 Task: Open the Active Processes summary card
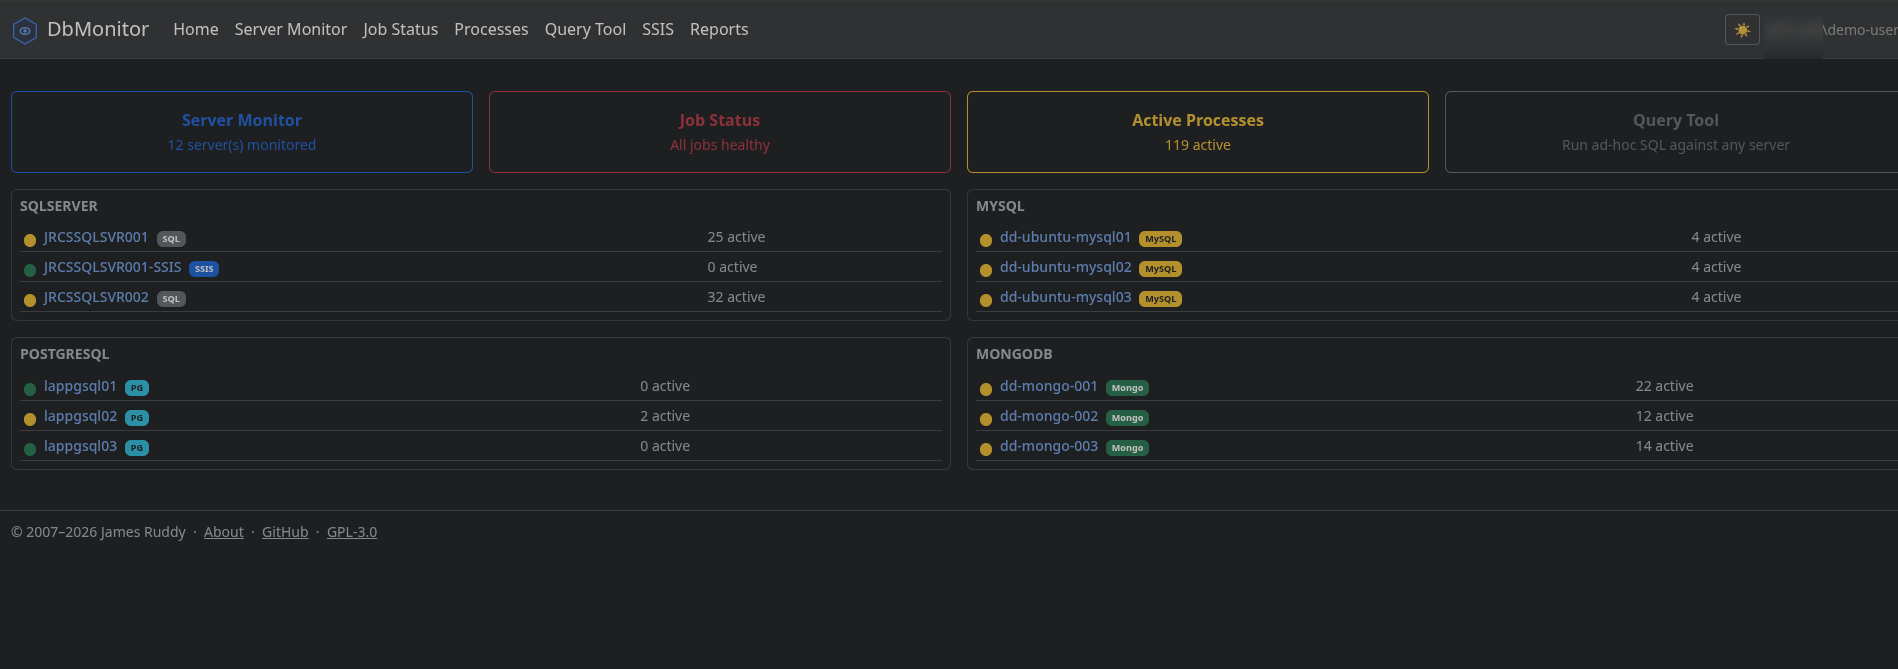tap(1198, 132)
